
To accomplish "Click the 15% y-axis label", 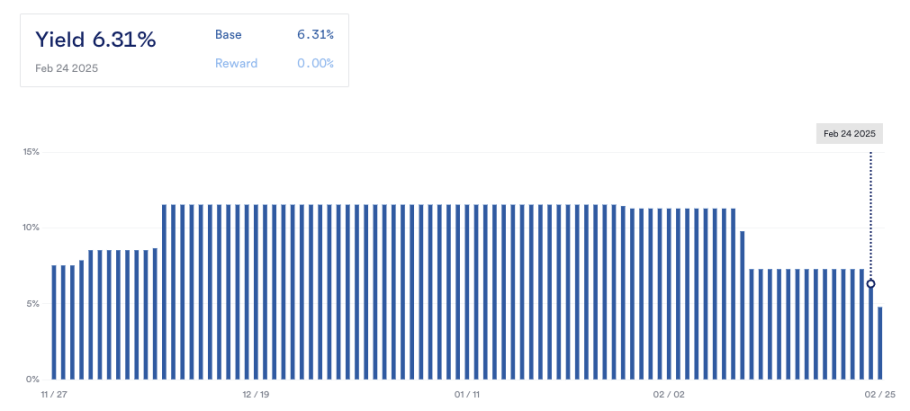I will [31, 152].
